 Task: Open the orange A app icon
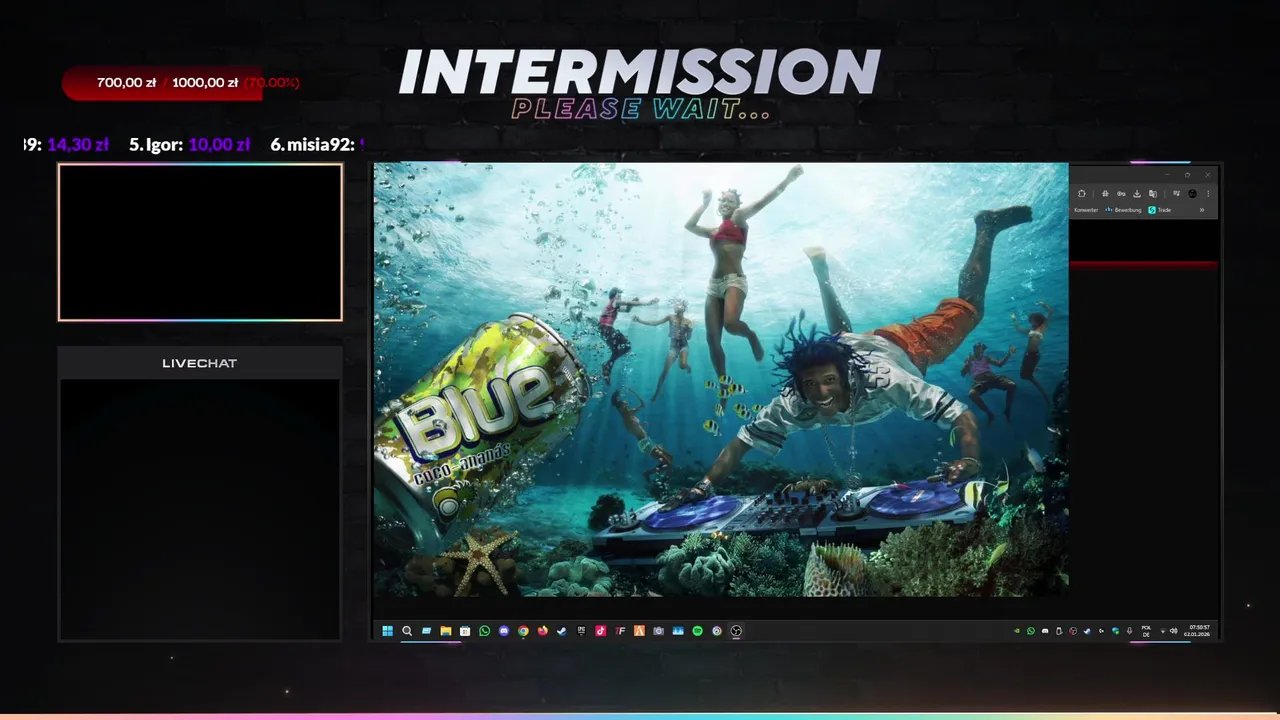639,631
